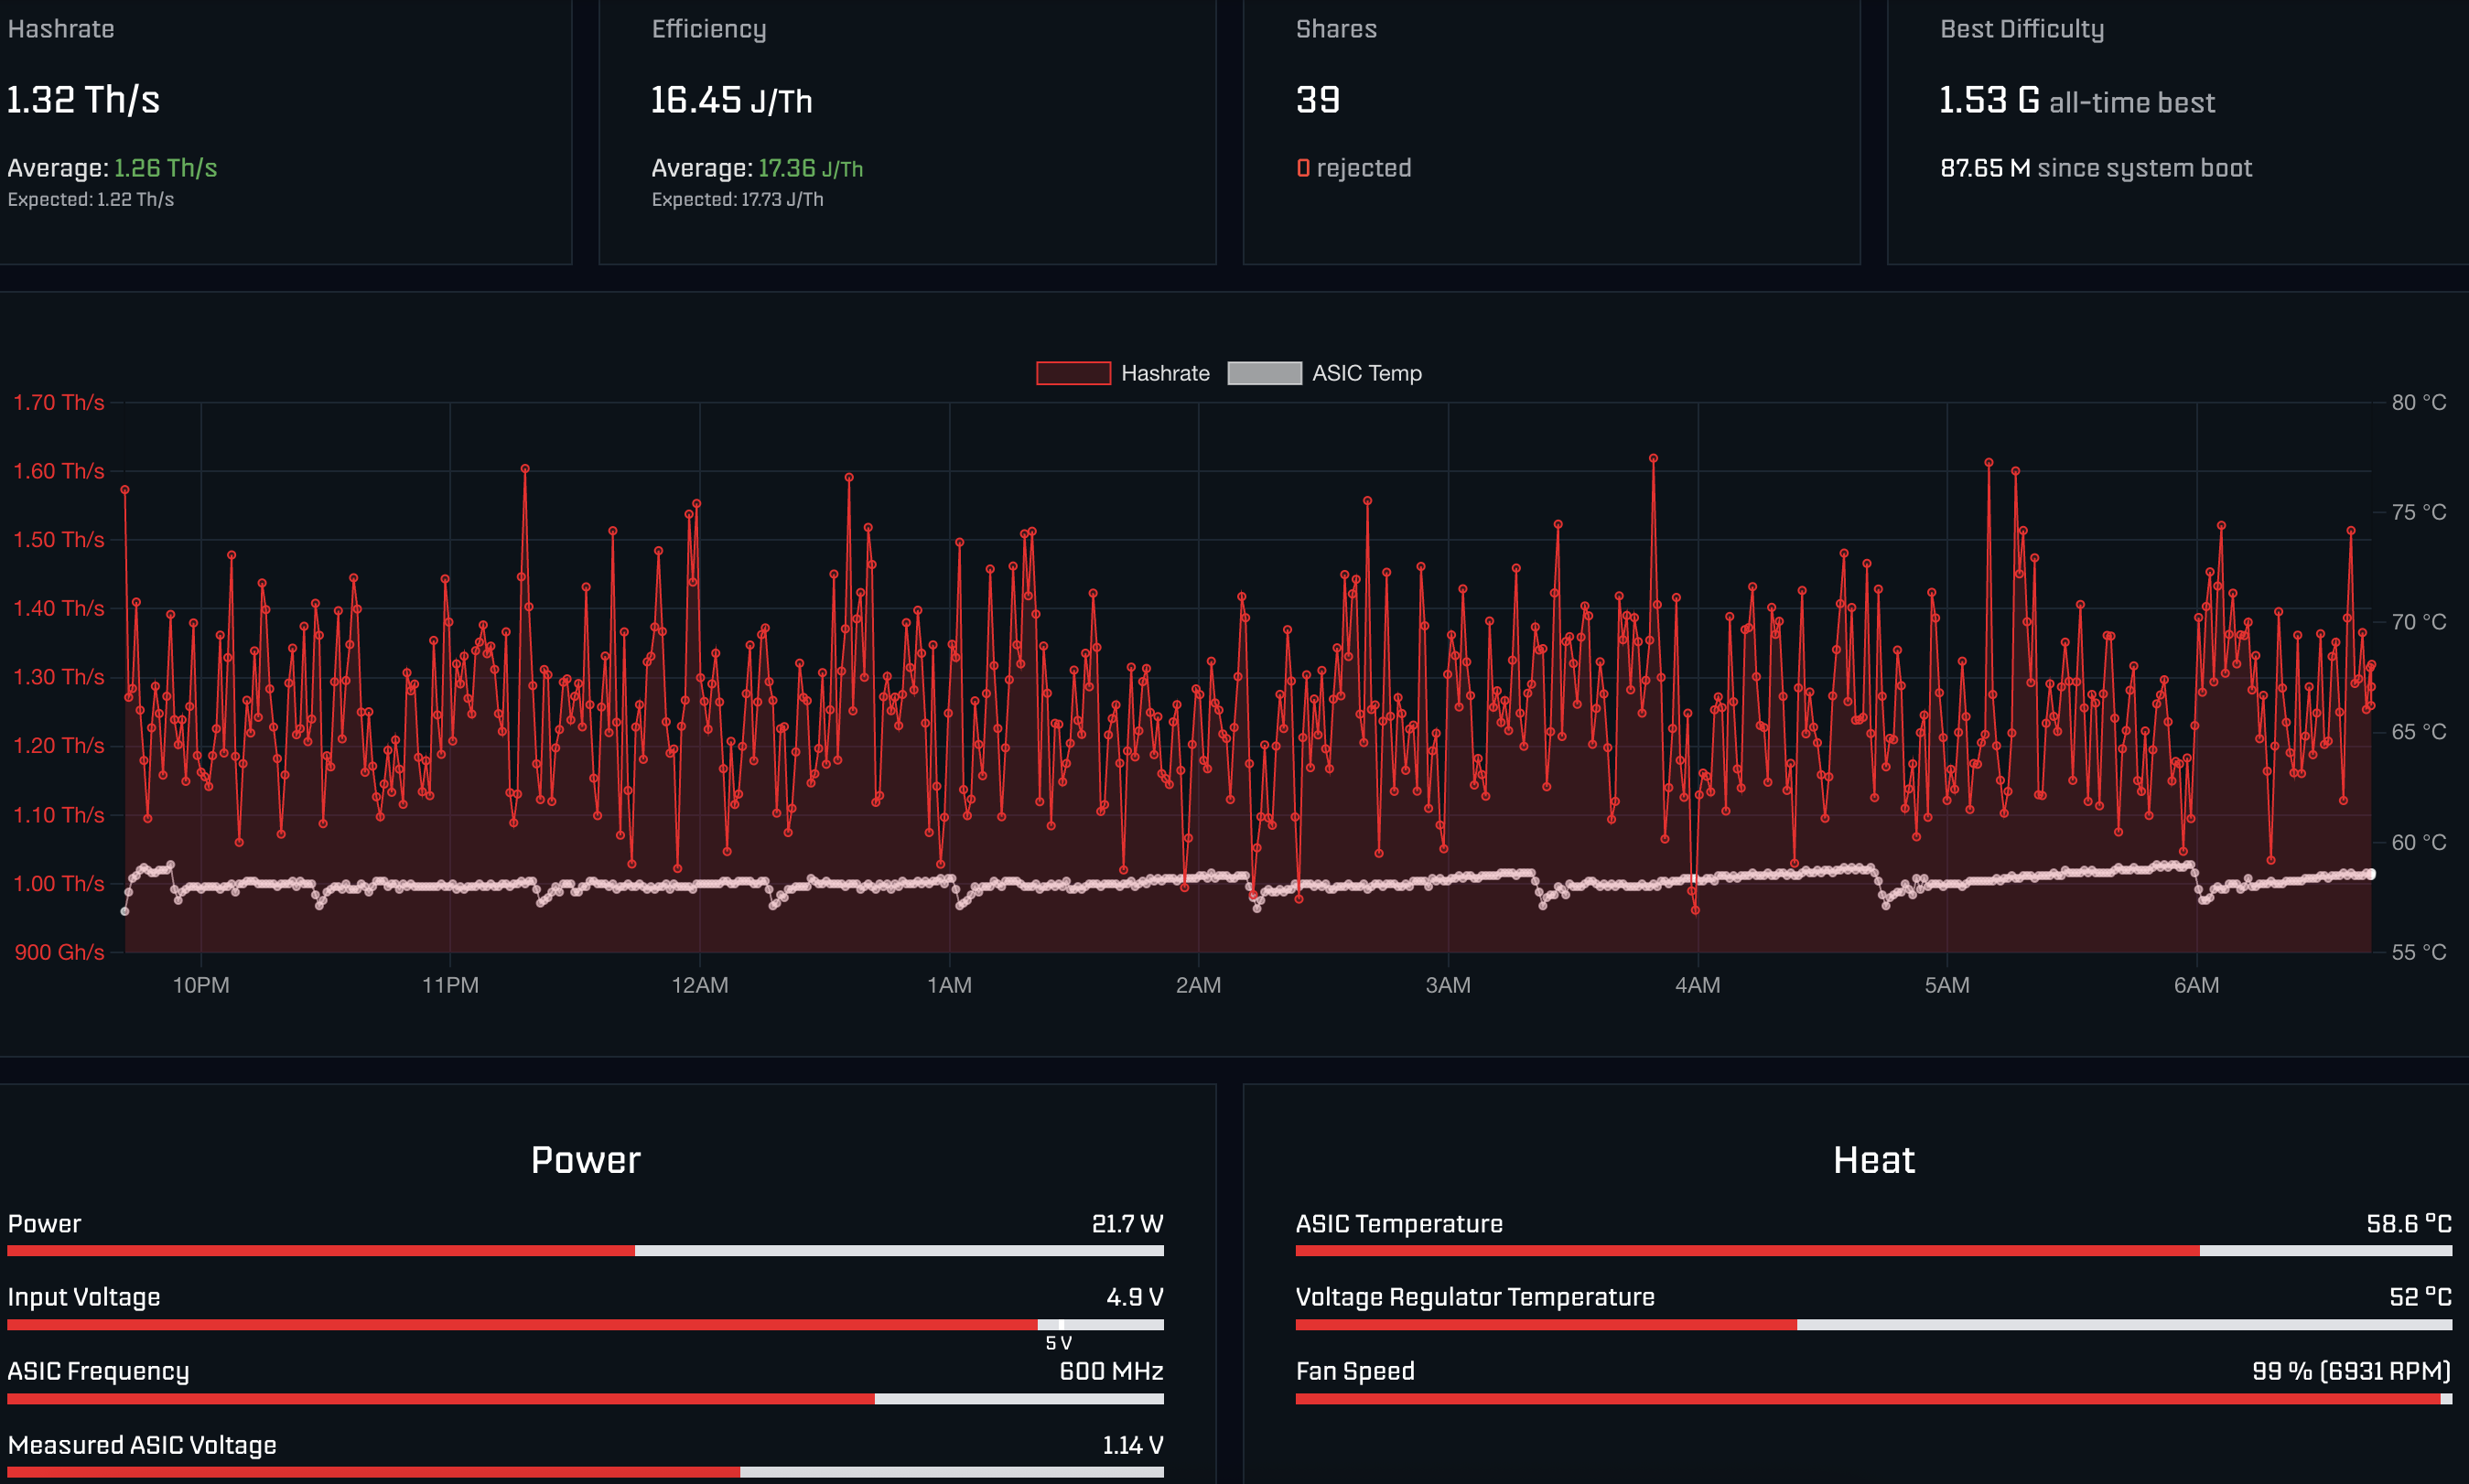This screenshot has width=2469, height=1484.
Task: Select the 21.7 W power value
Action: click(x=1127, y=1224)
